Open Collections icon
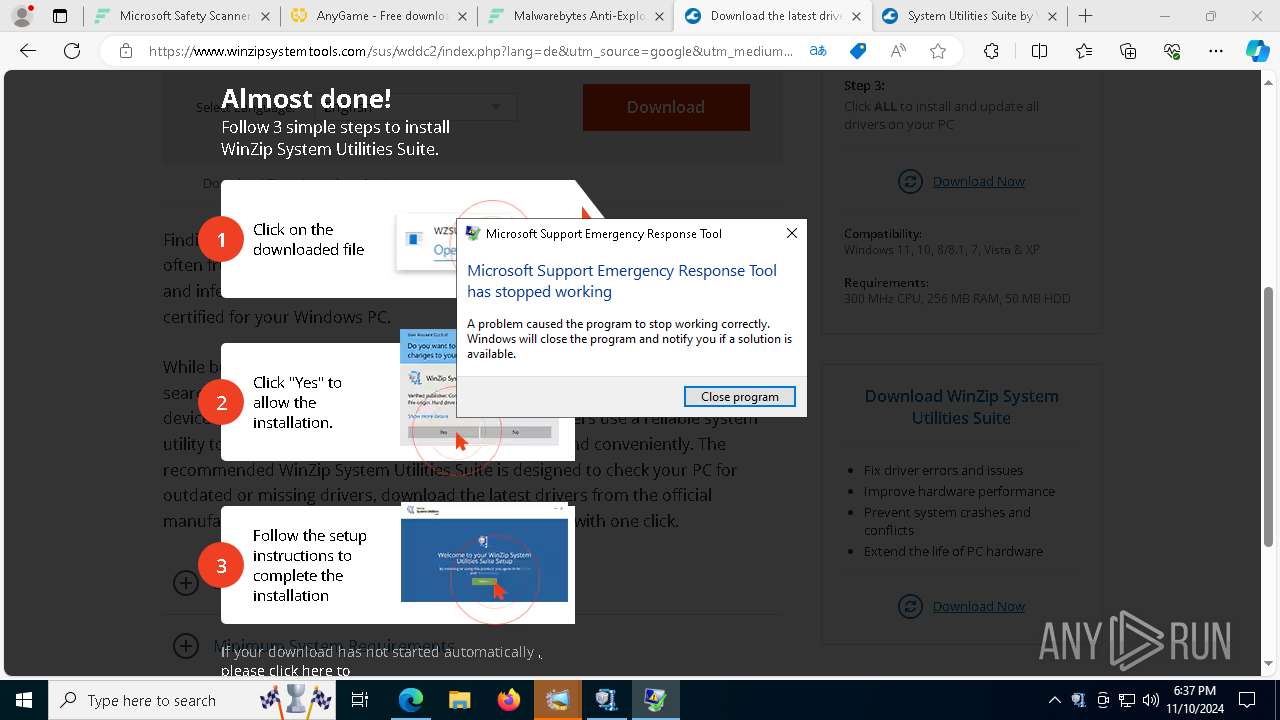 [1128, 51]
